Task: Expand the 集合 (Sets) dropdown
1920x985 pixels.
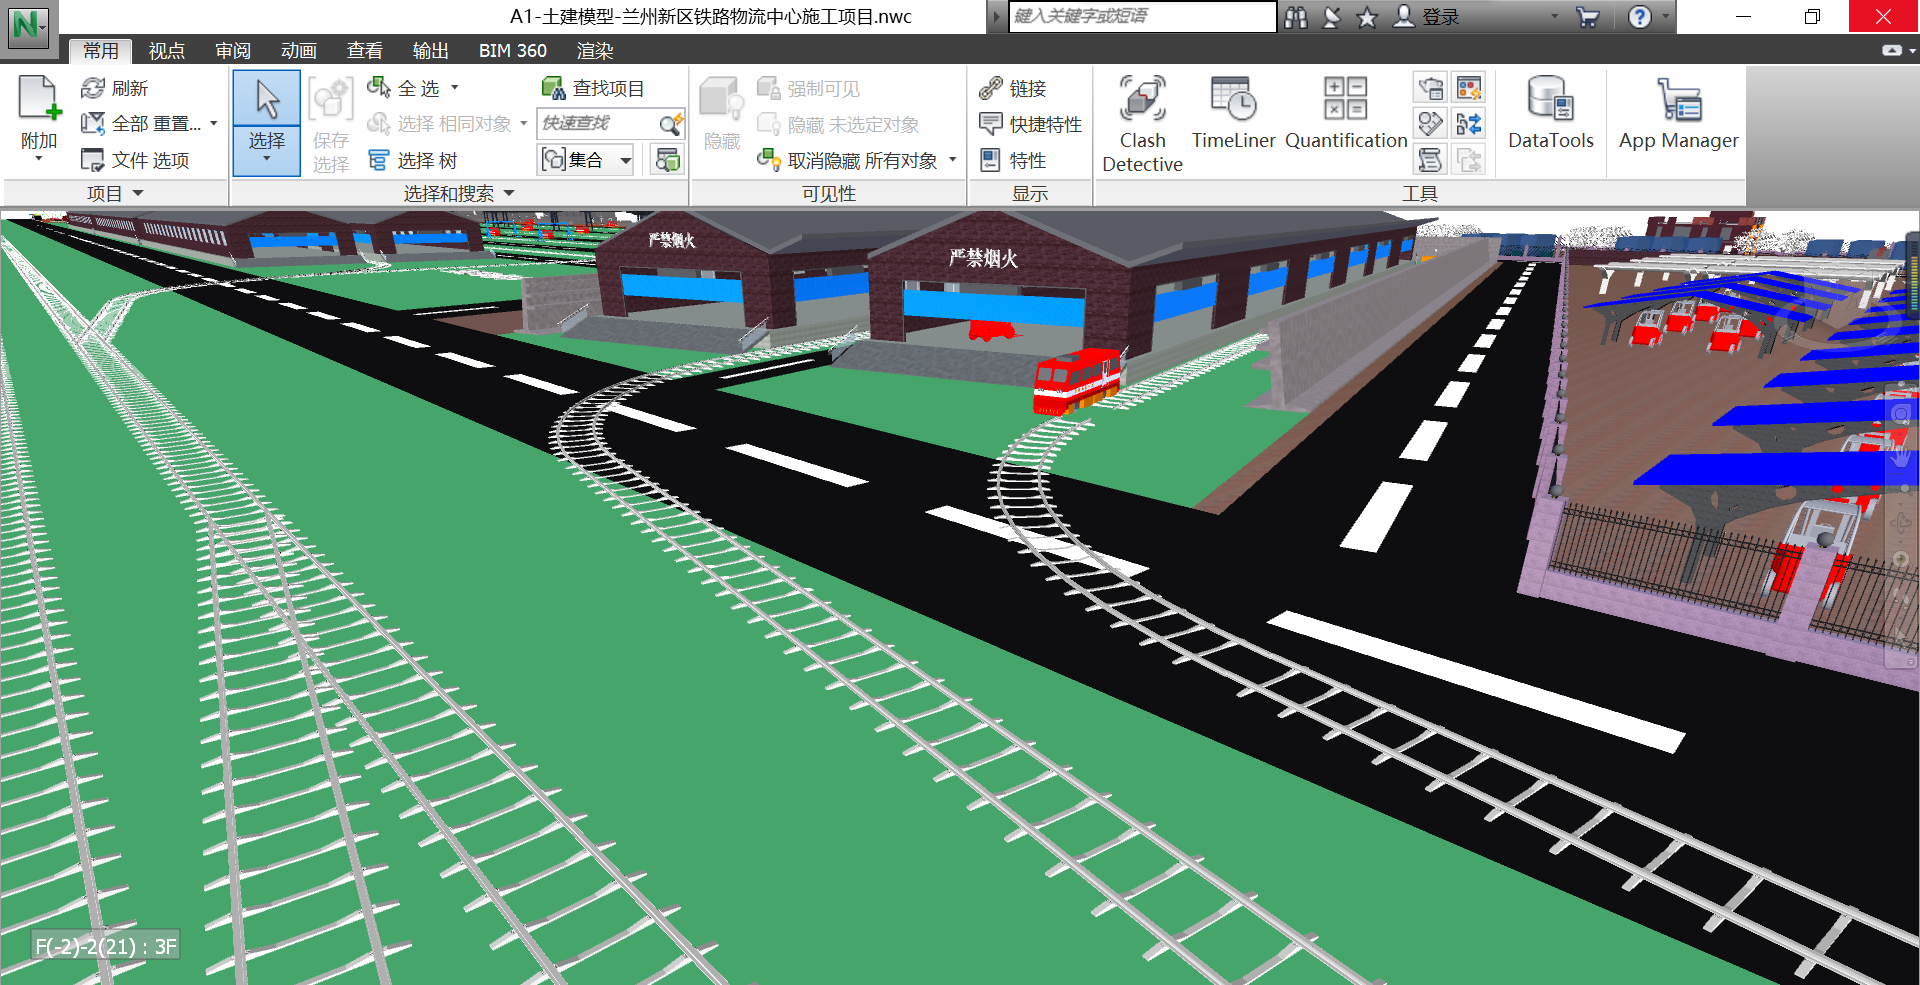Action: pyautogui.click(x=626, y=160)
